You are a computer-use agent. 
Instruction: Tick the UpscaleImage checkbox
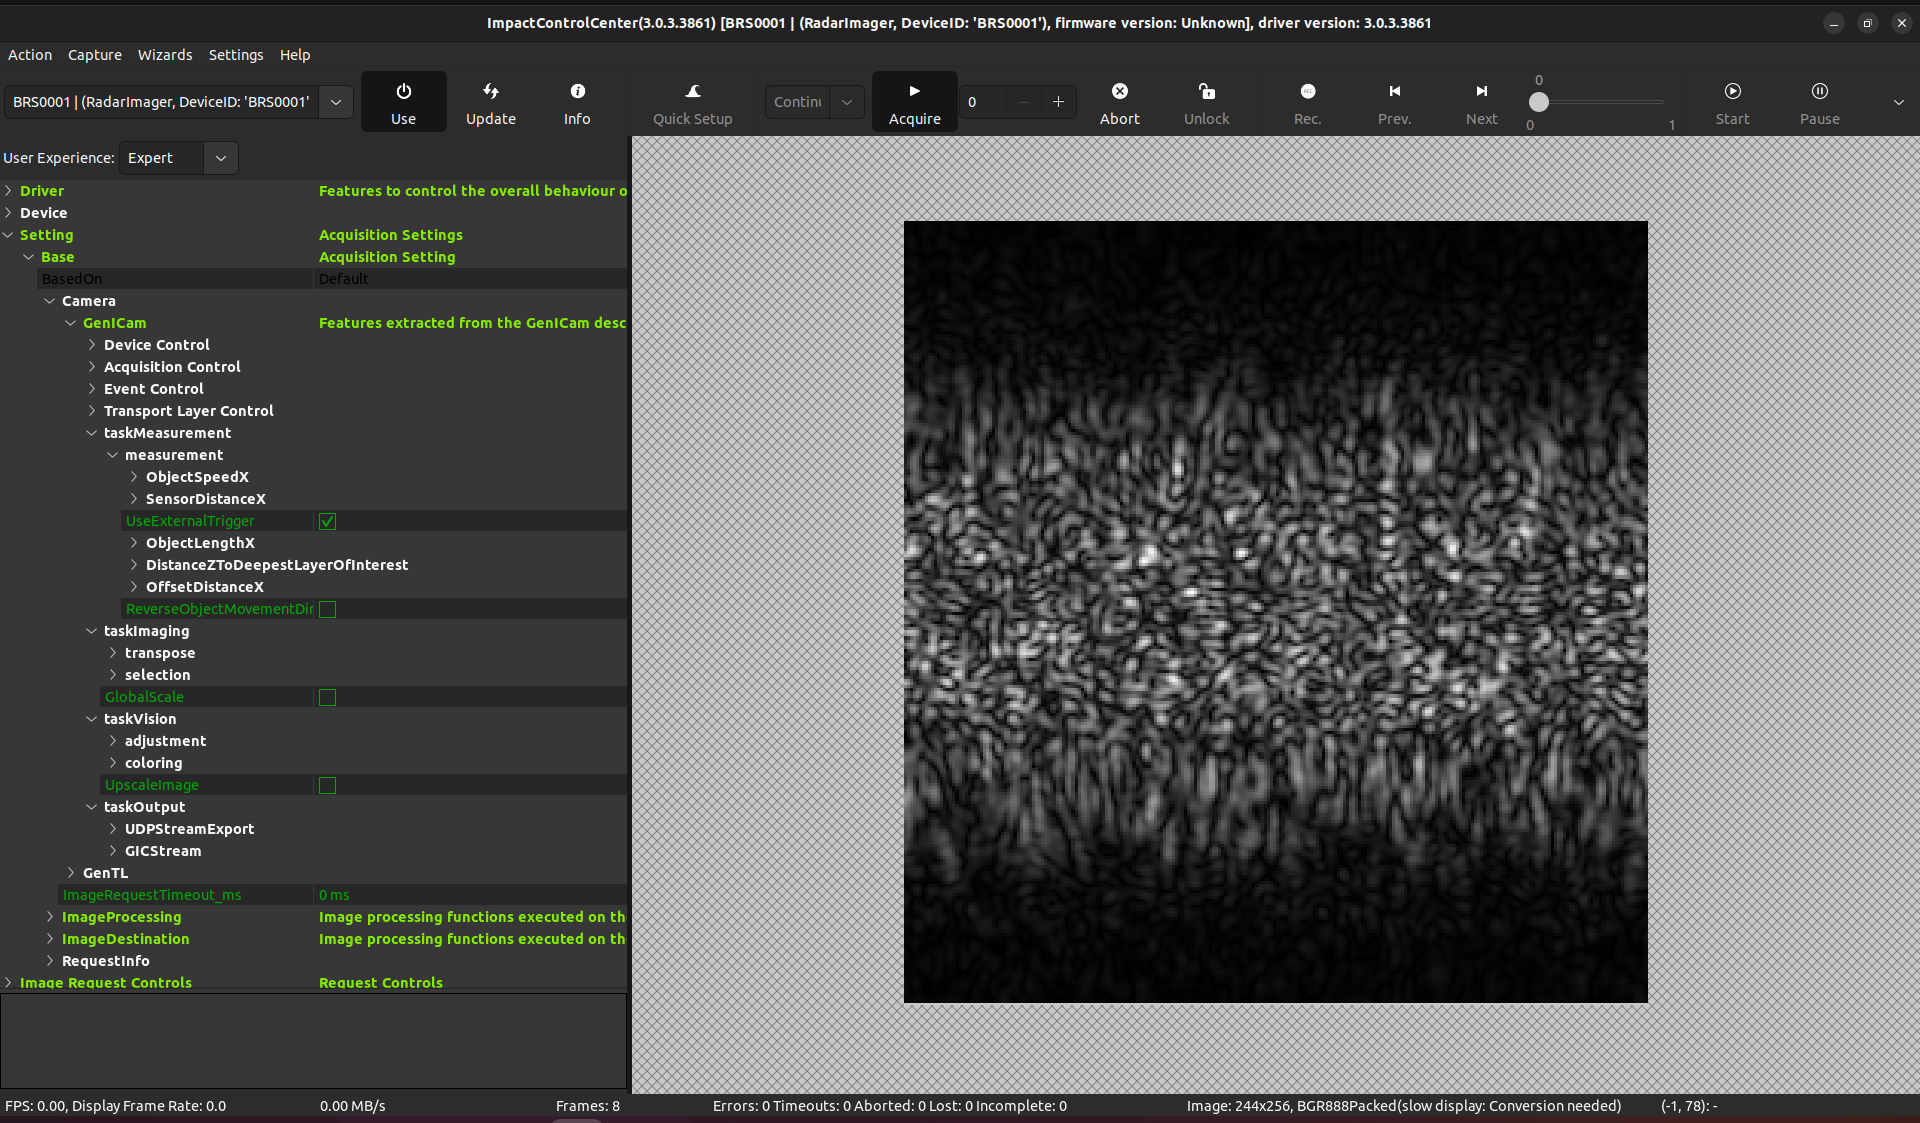pyautogui.click(x=327, y=785)
